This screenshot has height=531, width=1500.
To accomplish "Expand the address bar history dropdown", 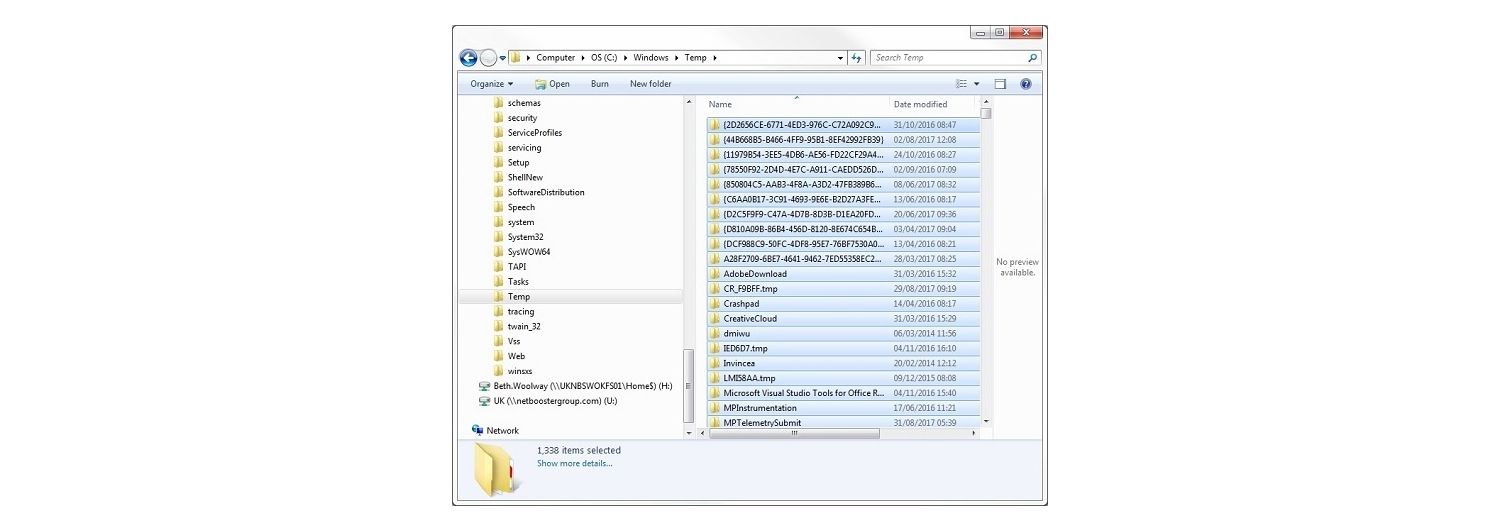I will (x=840, y=58).
